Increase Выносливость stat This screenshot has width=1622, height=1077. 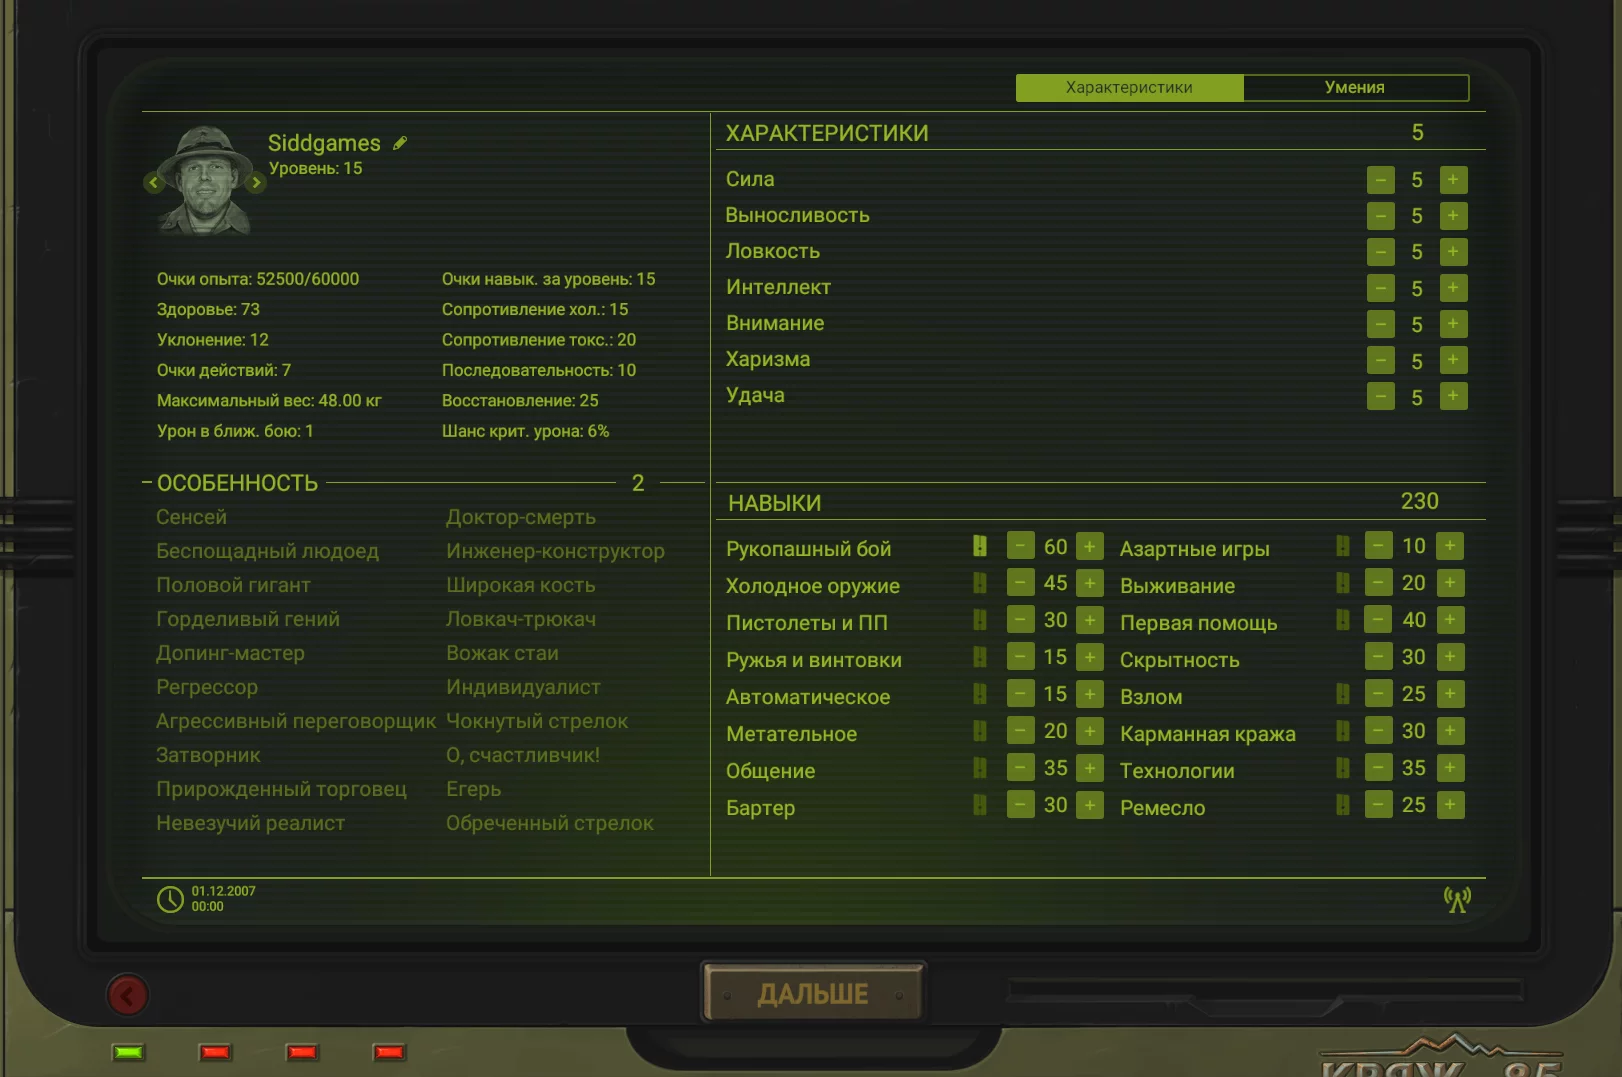coord(1453,216)
